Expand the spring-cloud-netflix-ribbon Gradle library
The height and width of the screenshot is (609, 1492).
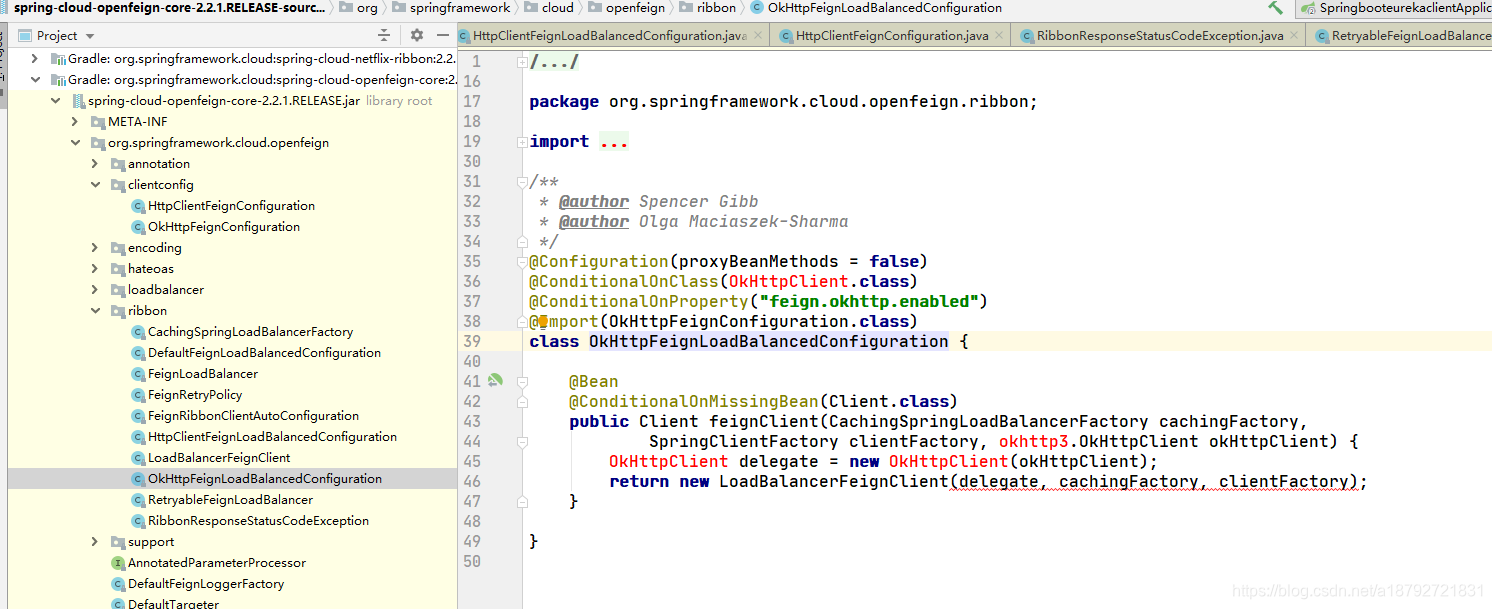coord(36,59)
